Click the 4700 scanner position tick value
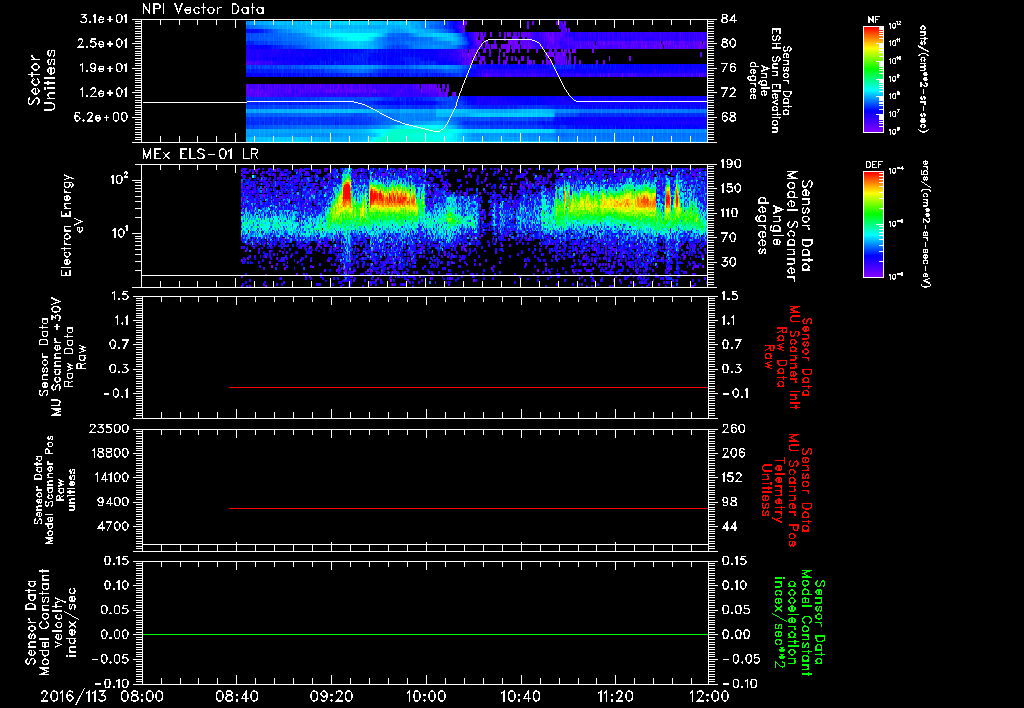1024x708 pixels. pos(114,526)
